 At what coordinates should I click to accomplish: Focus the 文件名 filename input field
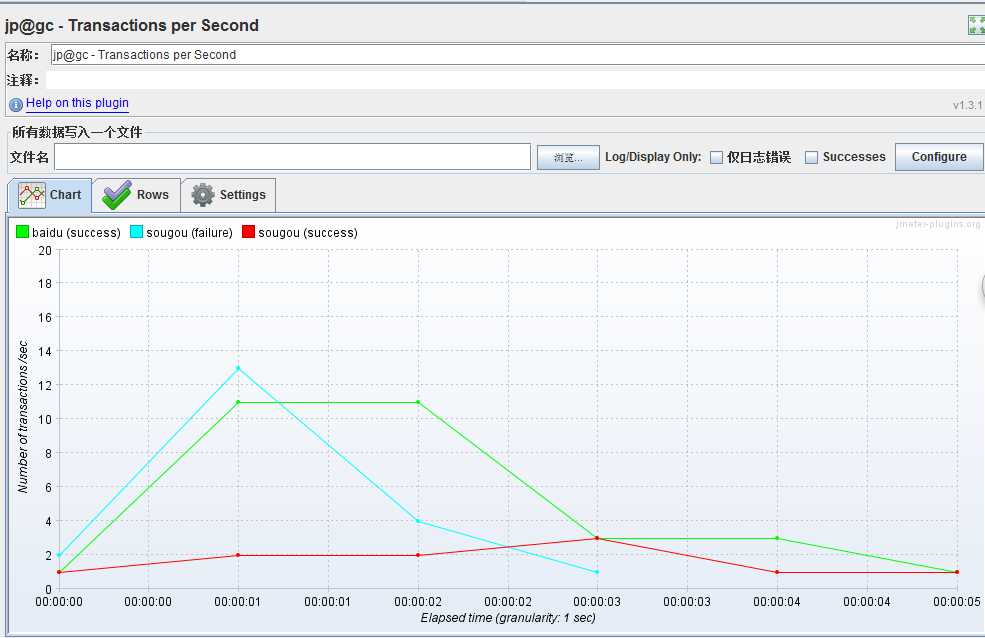293,157
